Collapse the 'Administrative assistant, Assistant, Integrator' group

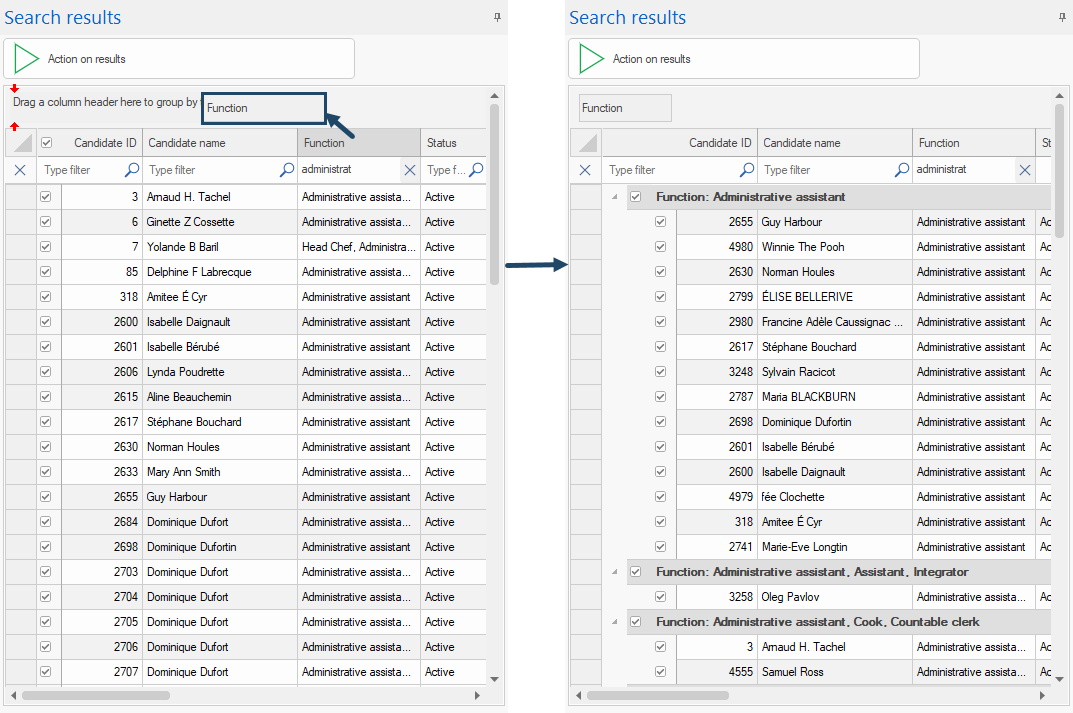click(615, 572)
